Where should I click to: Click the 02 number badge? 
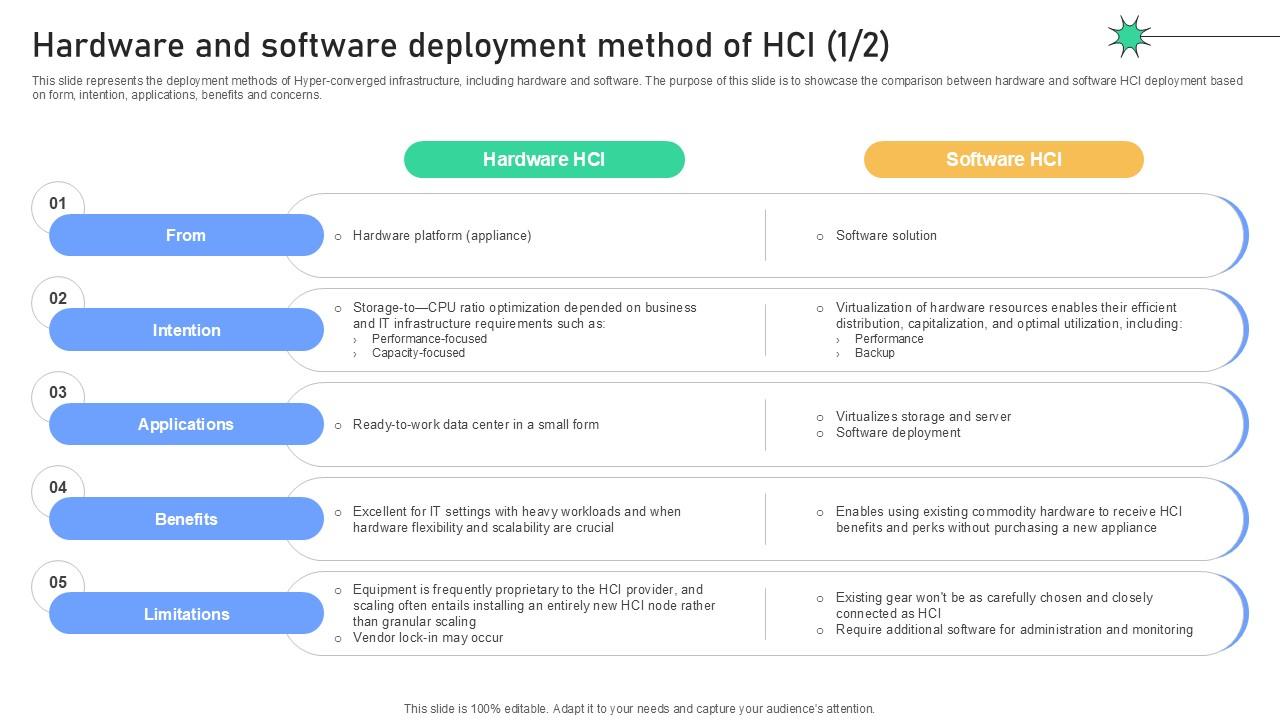pyautogui.click(x=58, y=298)
